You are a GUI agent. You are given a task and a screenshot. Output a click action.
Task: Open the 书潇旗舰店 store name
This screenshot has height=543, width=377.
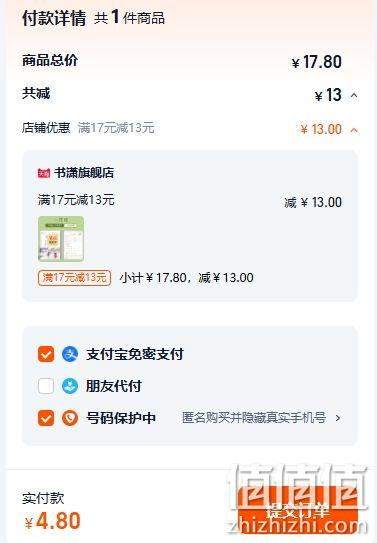[84, 172]
